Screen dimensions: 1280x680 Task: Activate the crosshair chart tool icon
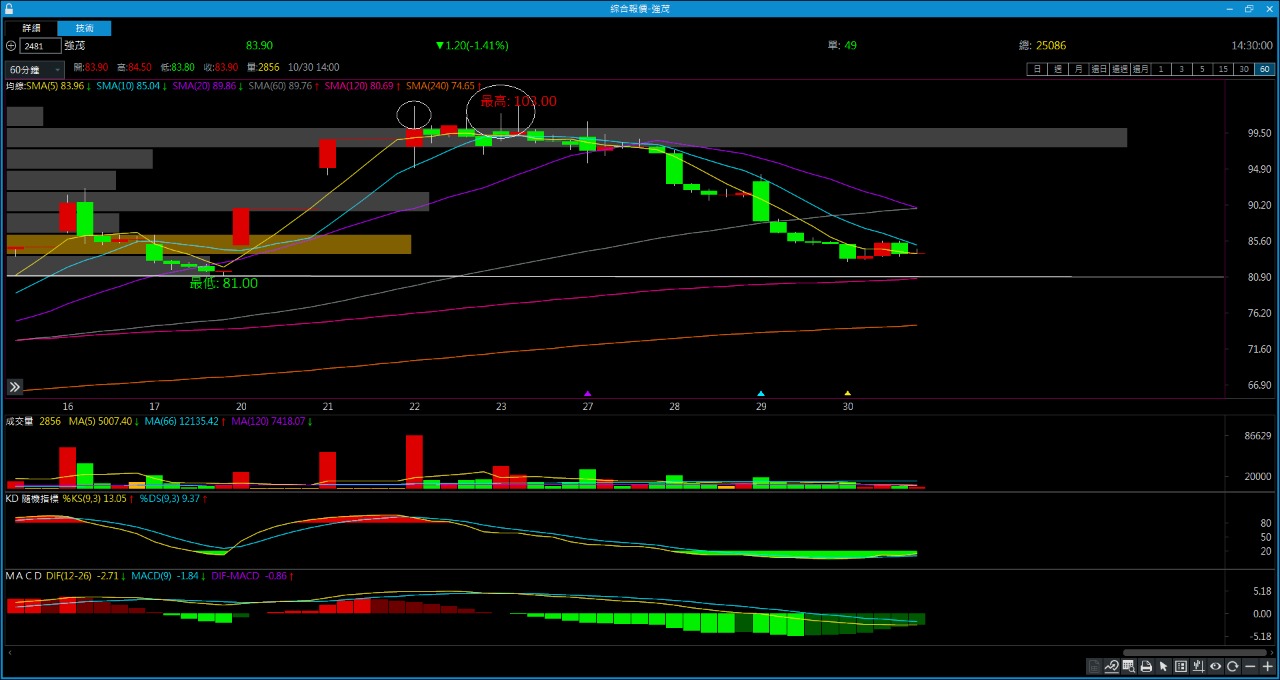click(1198, 667)
